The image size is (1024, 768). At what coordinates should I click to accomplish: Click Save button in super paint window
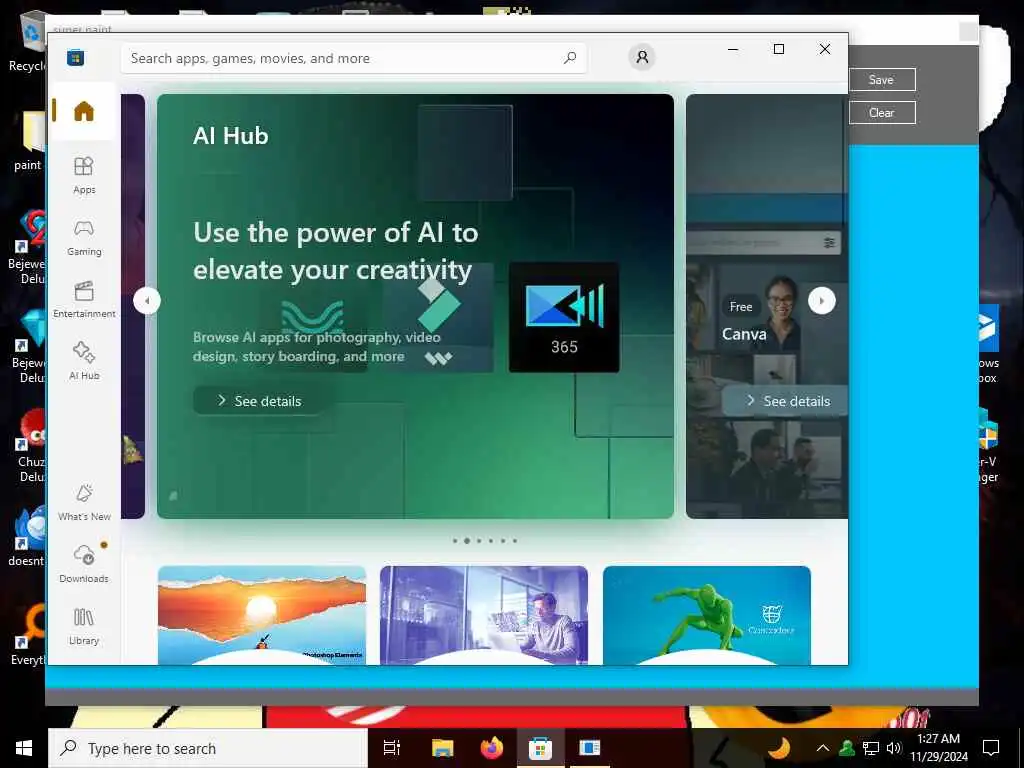tap(882, 80)
